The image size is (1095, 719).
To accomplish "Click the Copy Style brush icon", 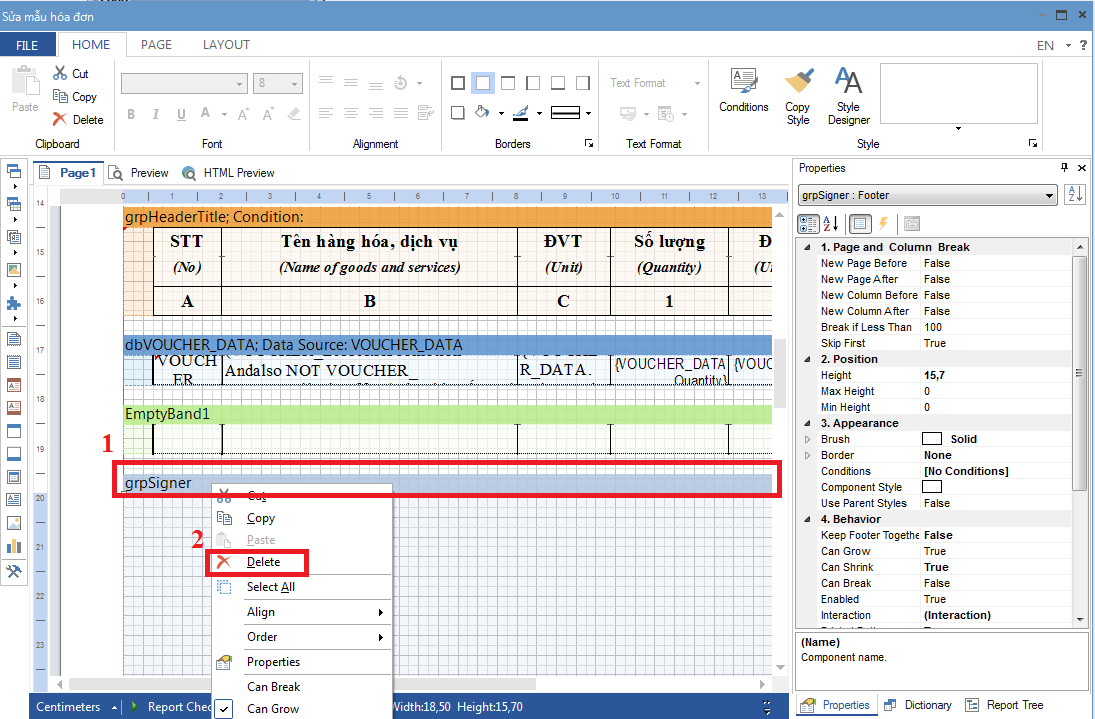I will [798, 81].
